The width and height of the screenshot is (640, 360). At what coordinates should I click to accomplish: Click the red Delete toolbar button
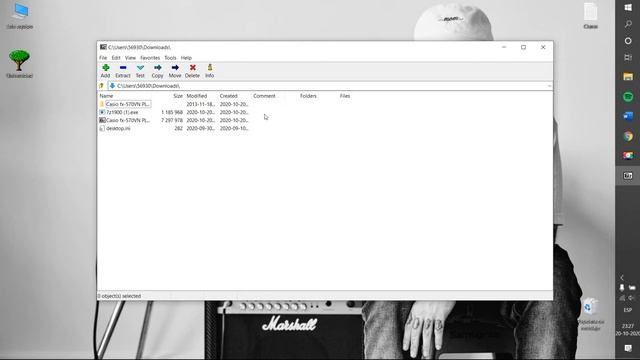[x=192, y=71]
